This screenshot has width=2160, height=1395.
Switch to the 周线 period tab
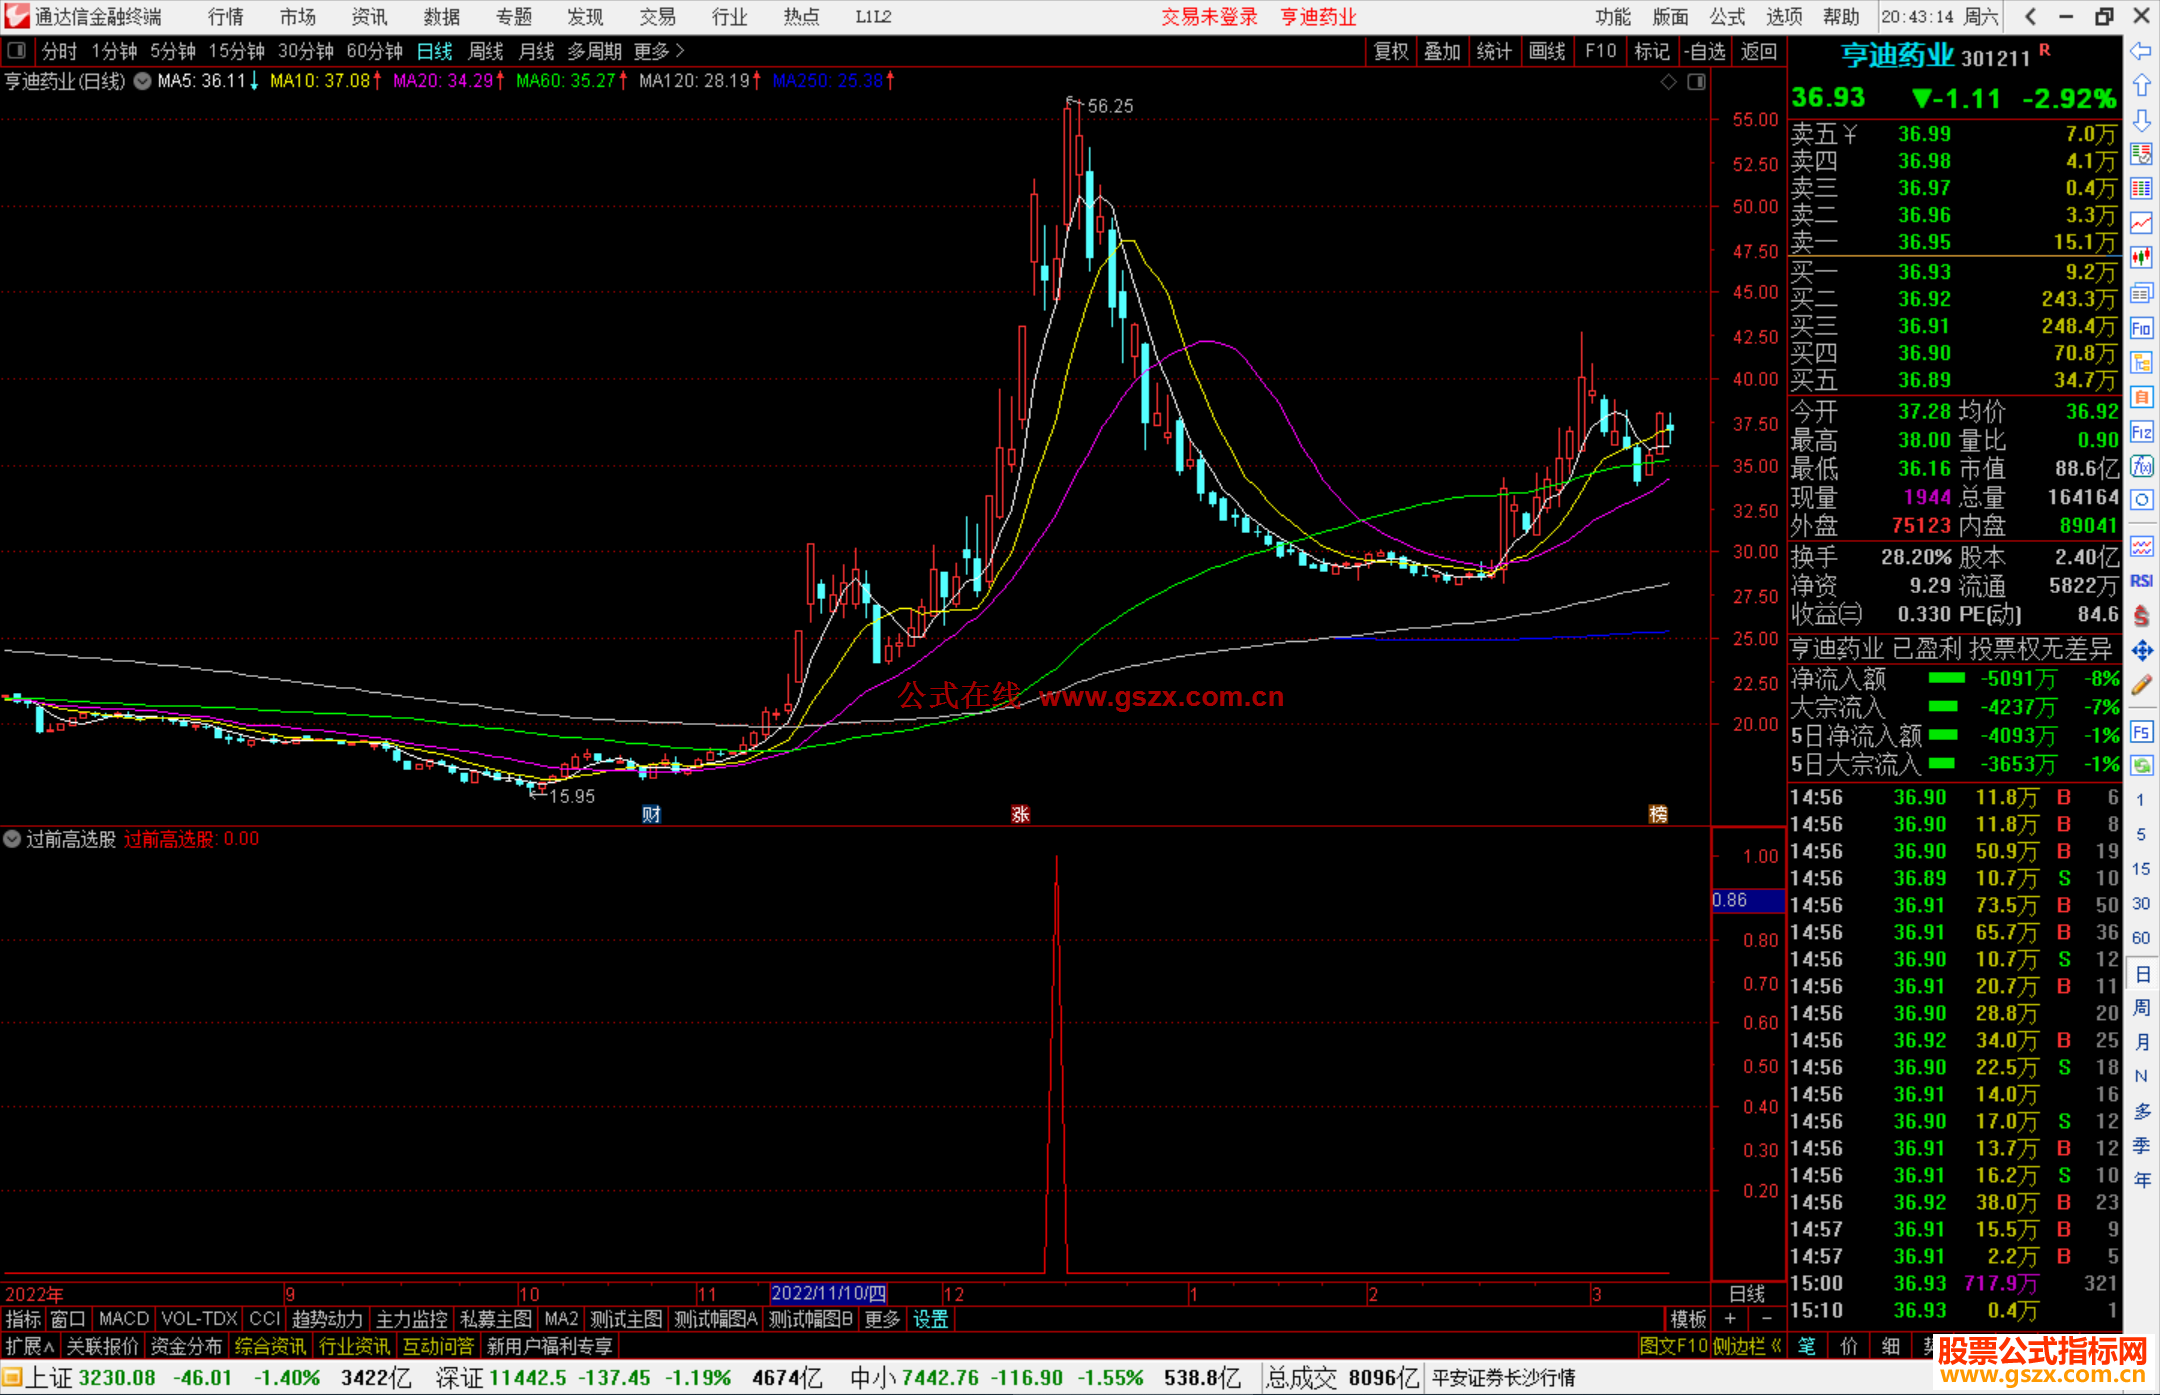coord(486,51)
